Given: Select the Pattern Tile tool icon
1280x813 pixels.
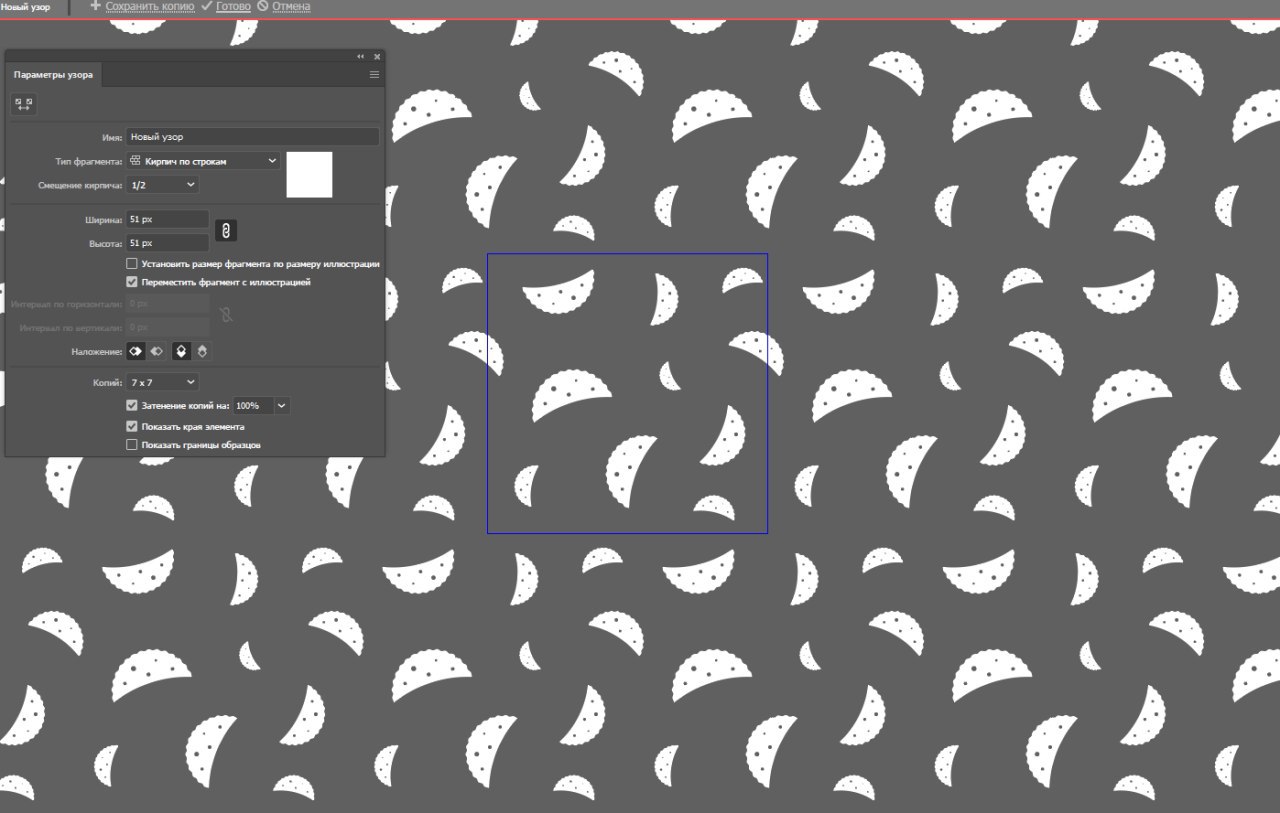Looking at the screenshot, I should [x=23, y=104].
